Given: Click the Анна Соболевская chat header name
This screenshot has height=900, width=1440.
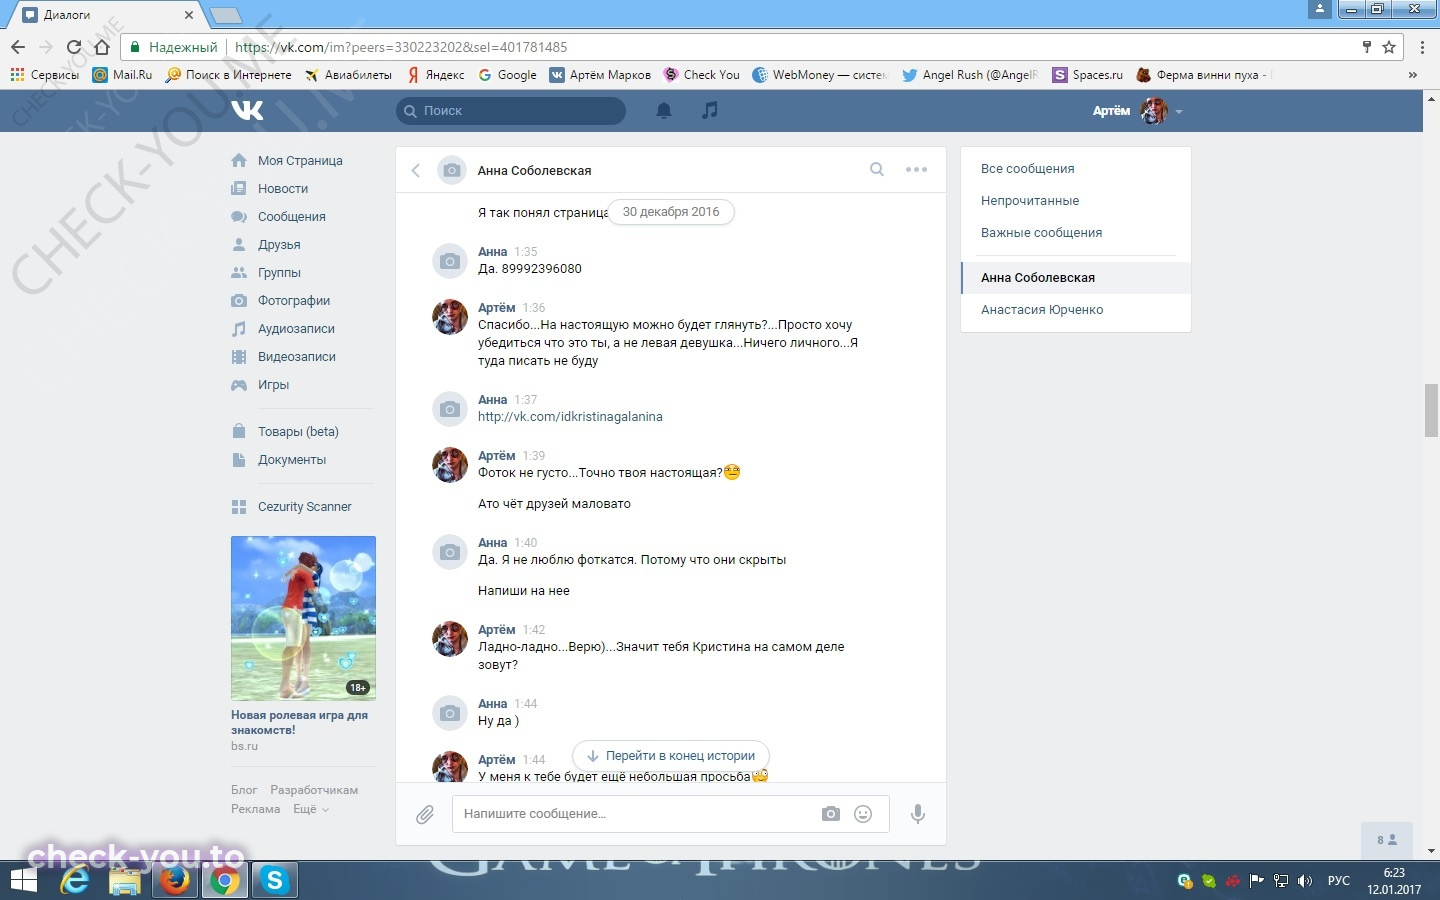Looking at the screenshot, I should [x=534, y=171].
